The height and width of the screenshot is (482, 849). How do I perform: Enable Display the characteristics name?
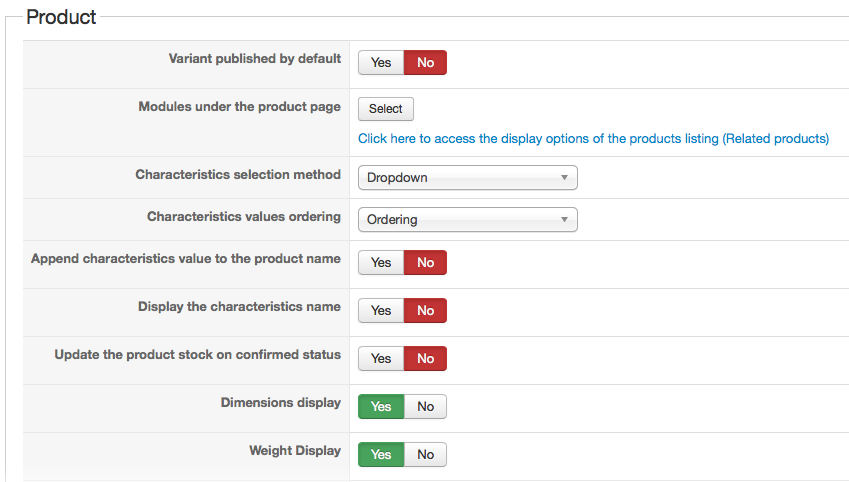(381, 311)
